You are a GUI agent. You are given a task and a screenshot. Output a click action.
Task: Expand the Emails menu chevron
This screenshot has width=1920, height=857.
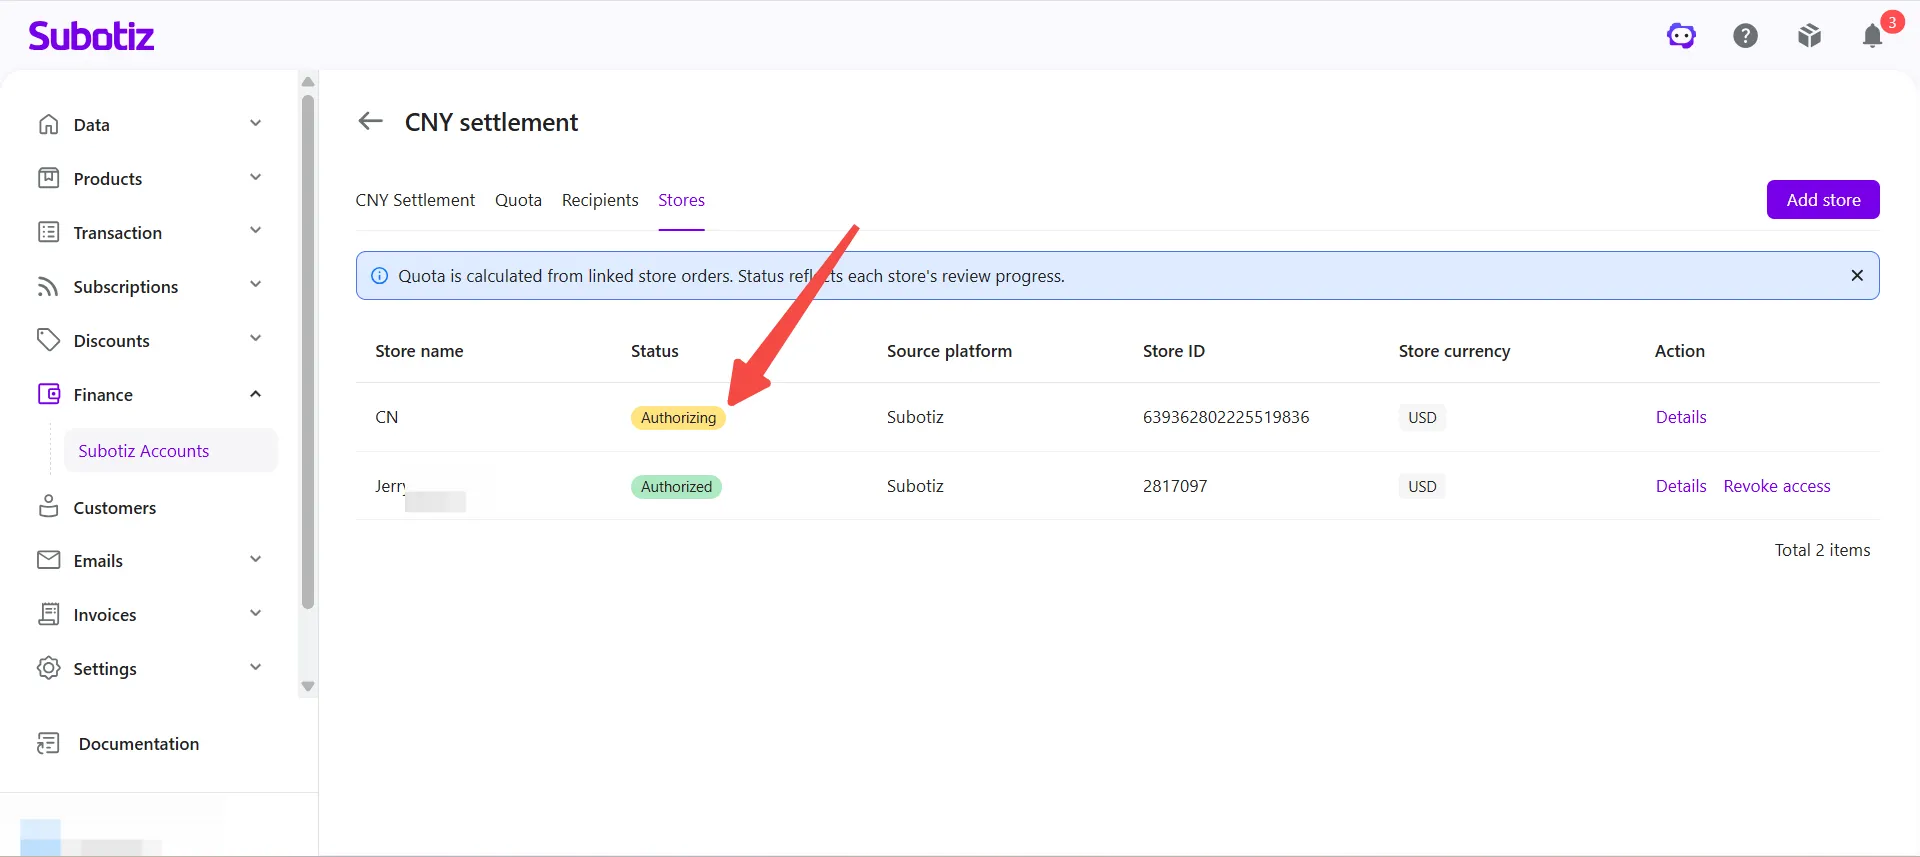[x=255, y=560]
